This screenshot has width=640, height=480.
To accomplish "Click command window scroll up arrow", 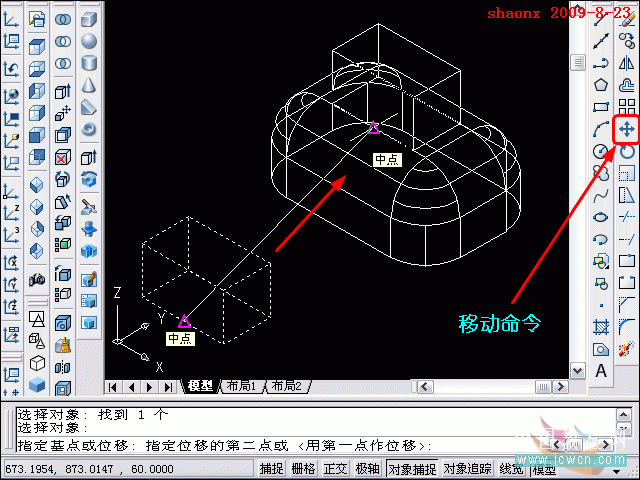I will (x=624, y=415).
